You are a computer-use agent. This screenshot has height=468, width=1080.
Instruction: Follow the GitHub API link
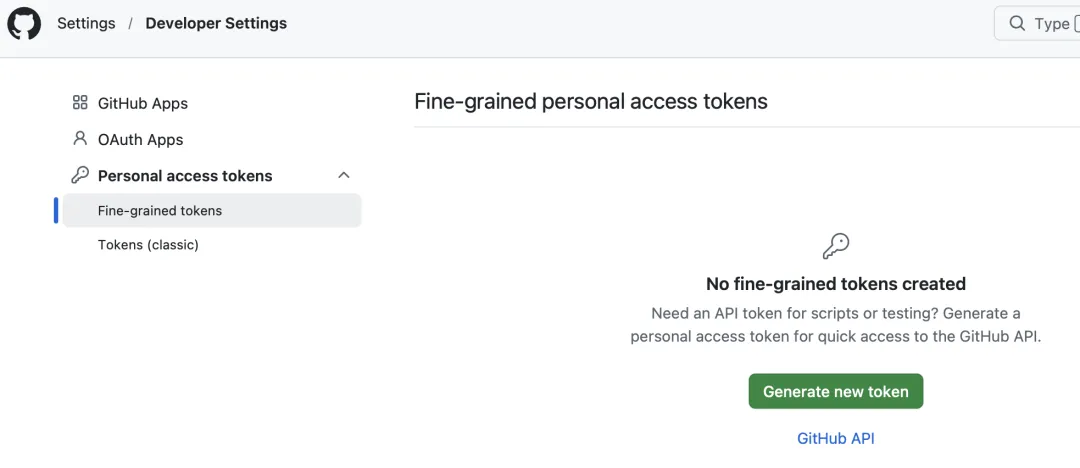click(x=835, y=438)
